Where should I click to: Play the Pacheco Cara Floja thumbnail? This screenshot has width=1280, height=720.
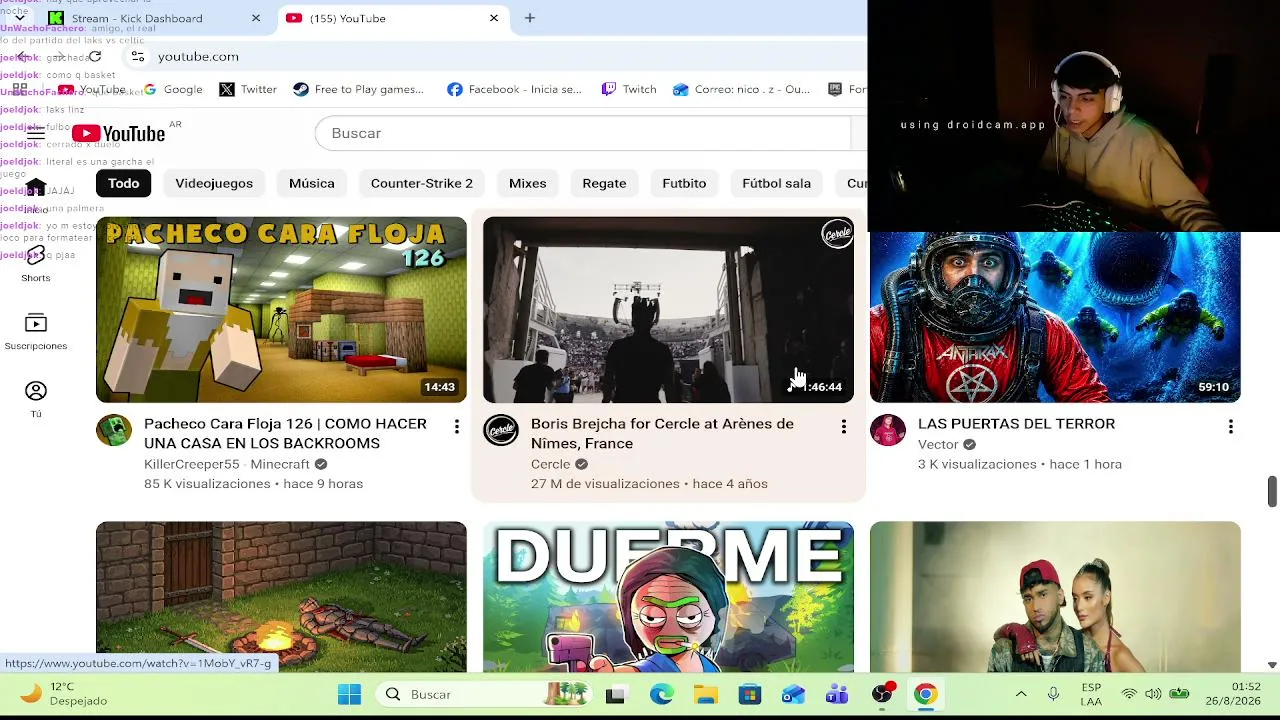click(281, 310)
